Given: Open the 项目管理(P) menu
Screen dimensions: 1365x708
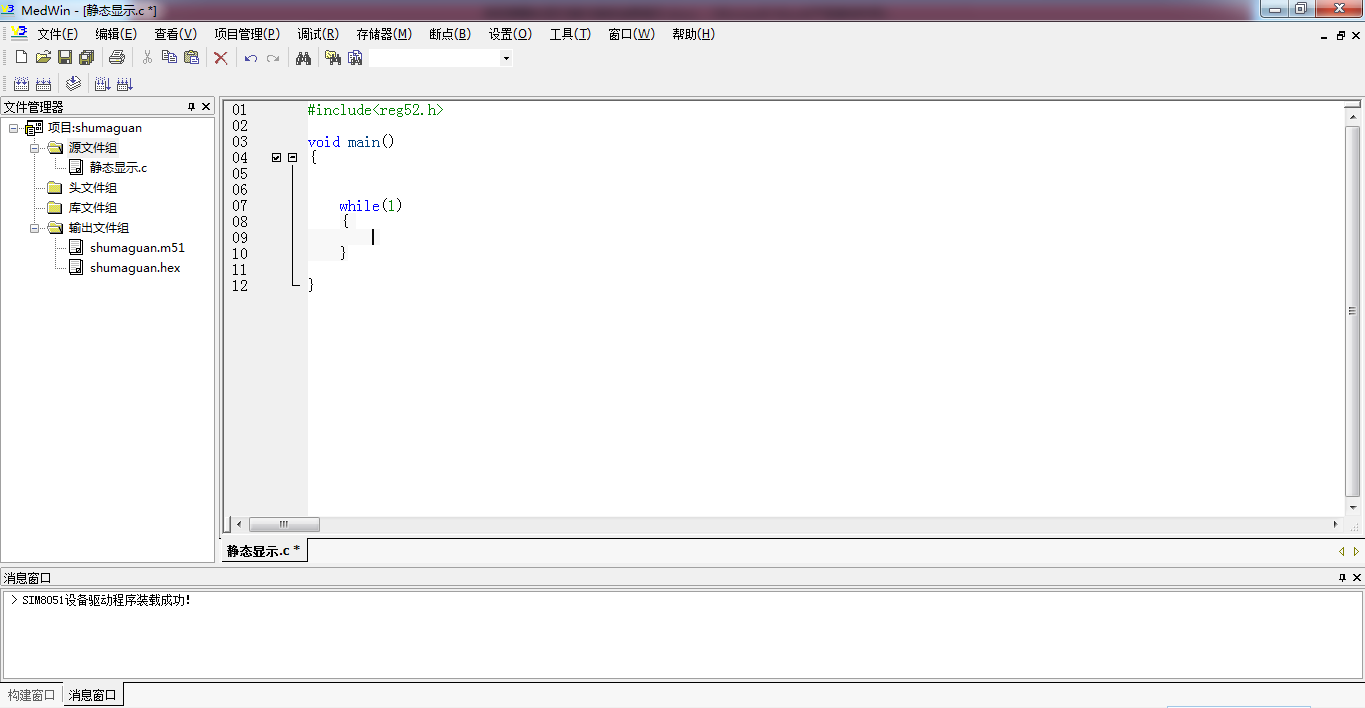Looking at the screenshot, I should (247, 34).
